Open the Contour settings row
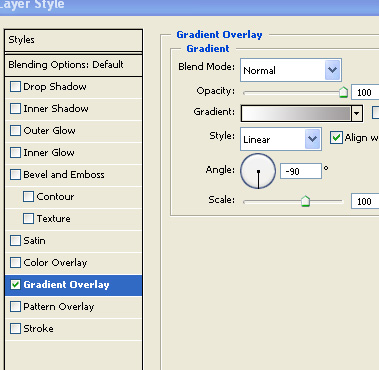379x370 pixels. (x=74, y=197)
